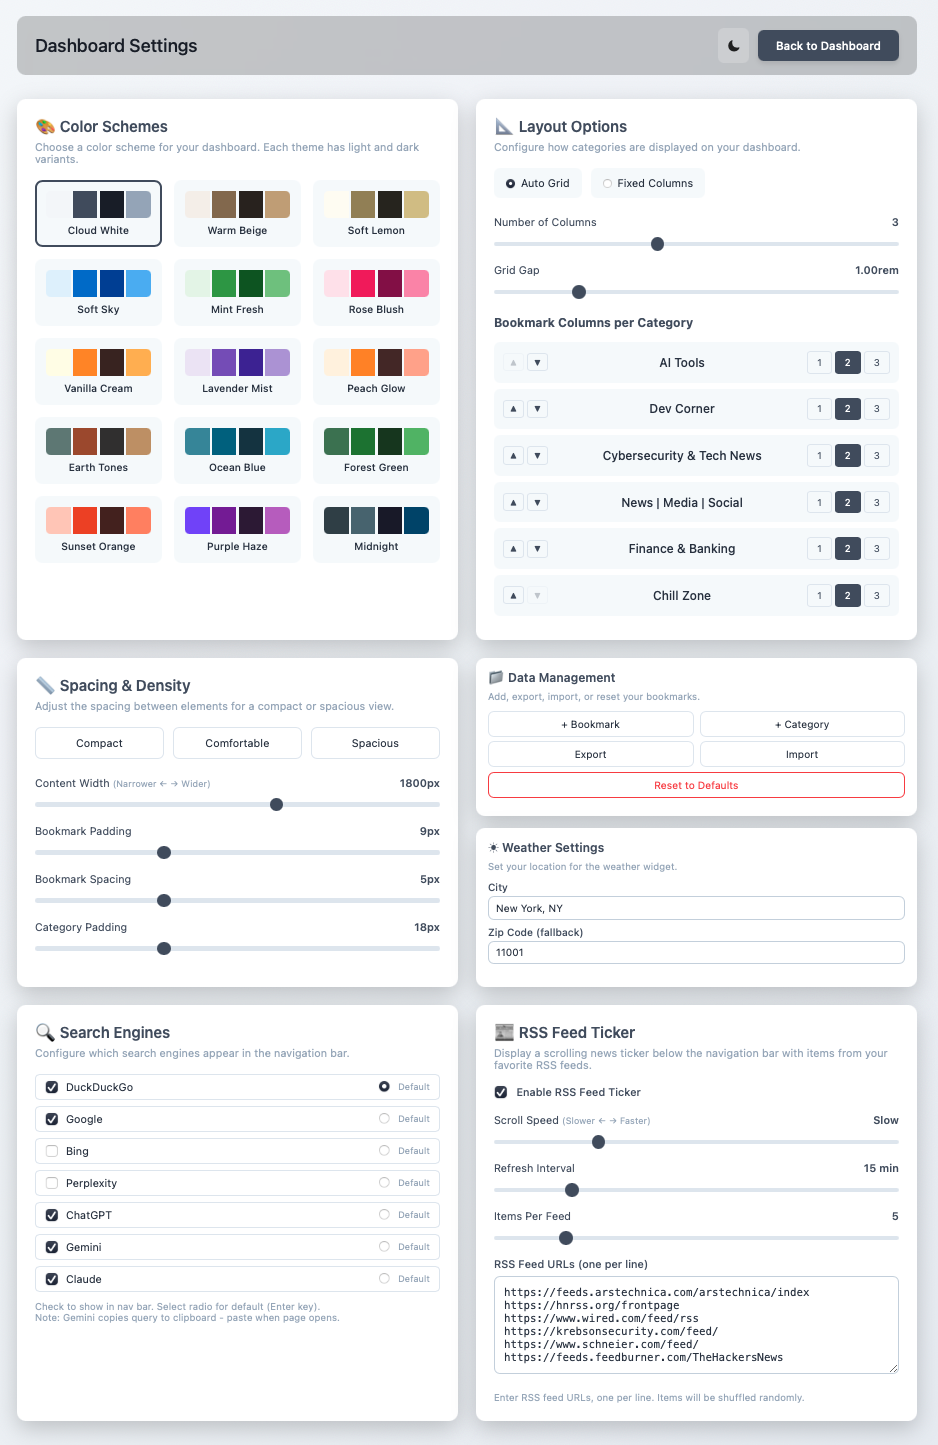Set AI Tools bookmarks to 3 columns
938x1445 pixels.
pyautogui.click(x=877, y=362)
